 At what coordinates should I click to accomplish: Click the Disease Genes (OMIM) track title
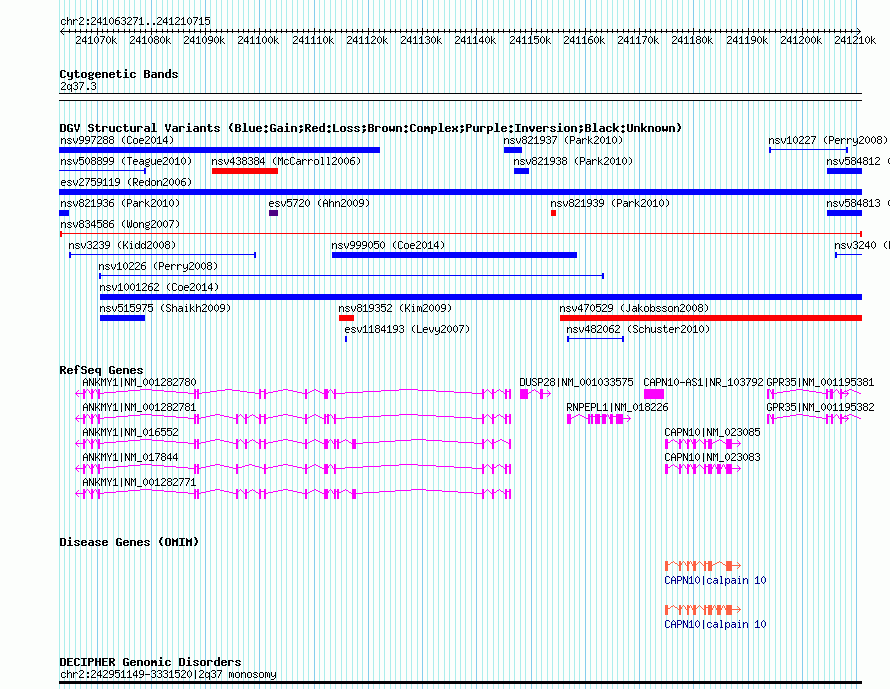[x=129, y=542]
